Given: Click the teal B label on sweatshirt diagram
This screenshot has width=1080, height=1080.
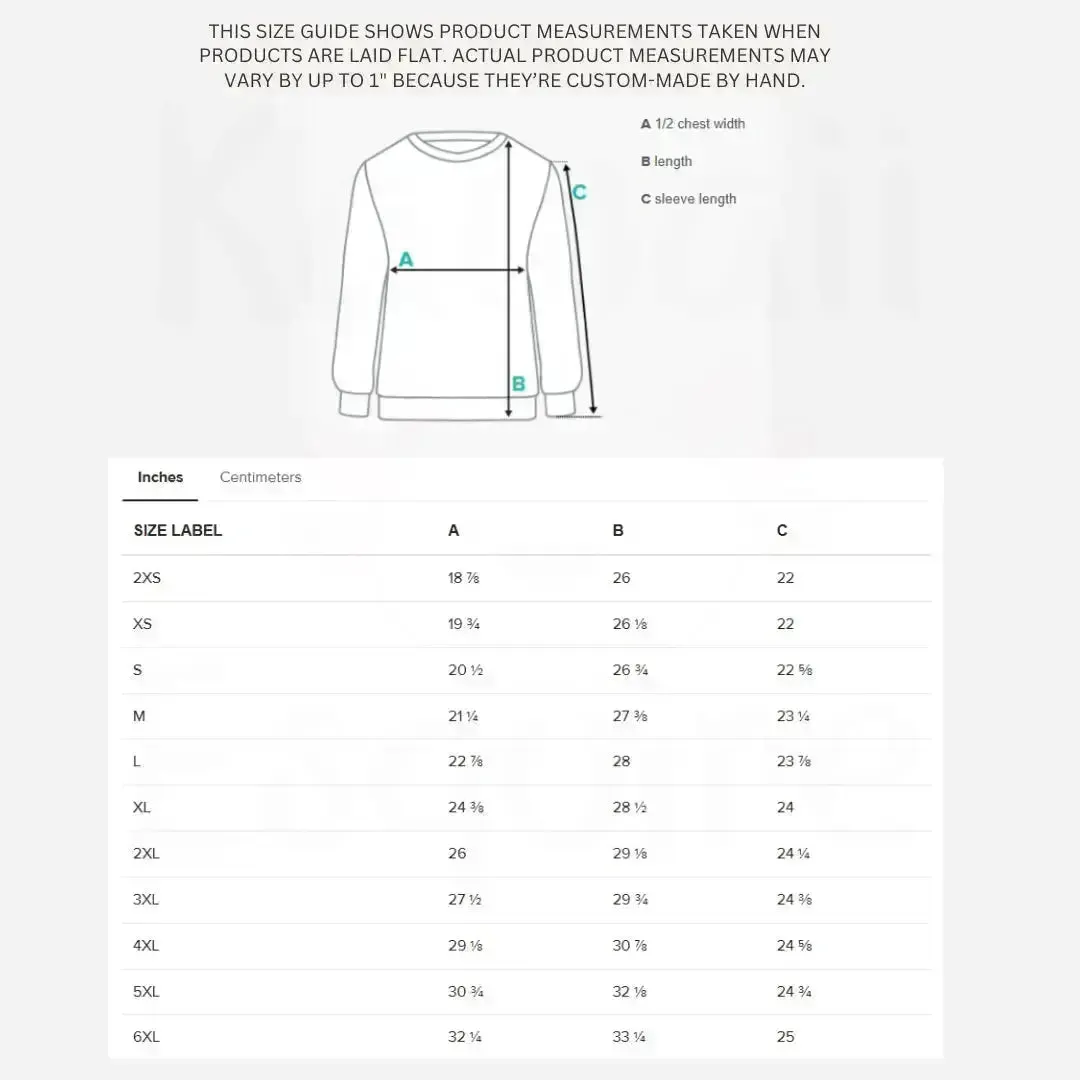Looking at the screenshot, I should [519, 384].
